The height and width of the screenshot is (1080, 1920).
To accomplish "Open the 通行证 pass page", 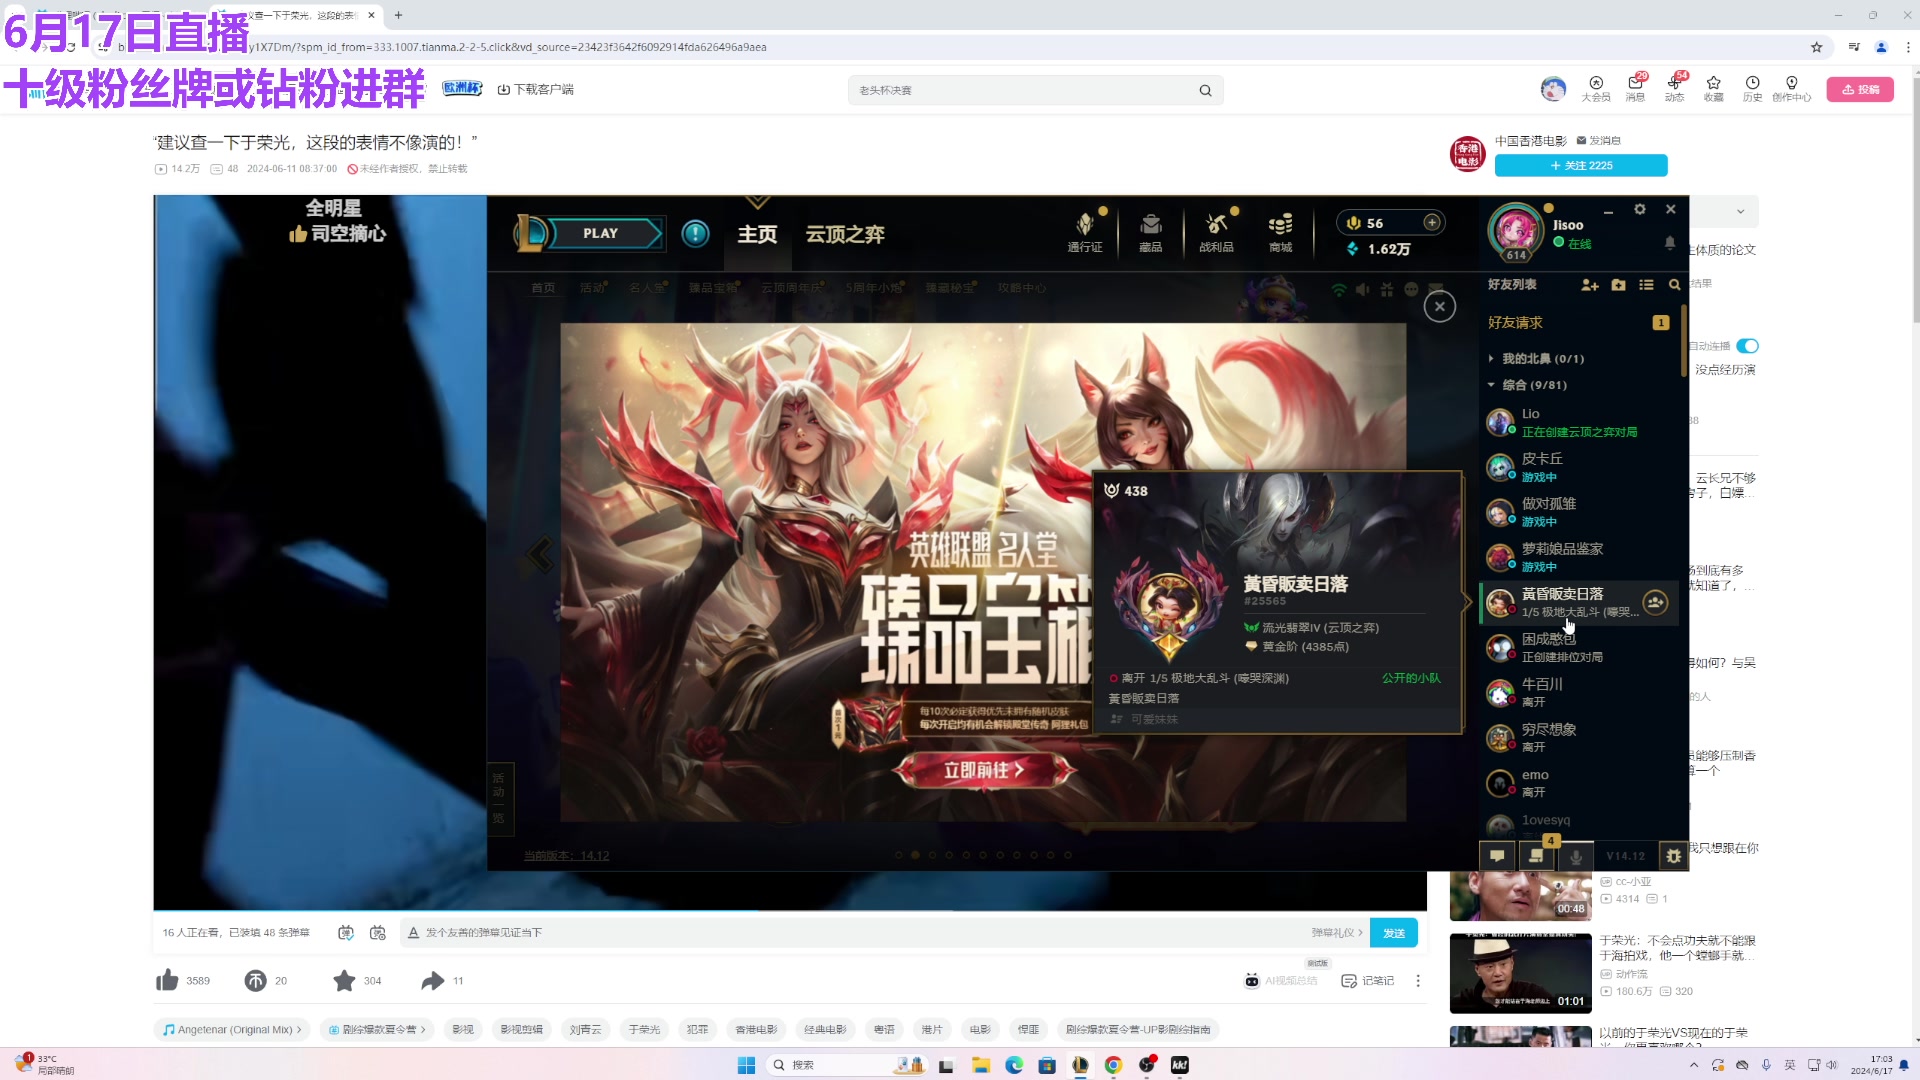I will (x=1085, y=232).
